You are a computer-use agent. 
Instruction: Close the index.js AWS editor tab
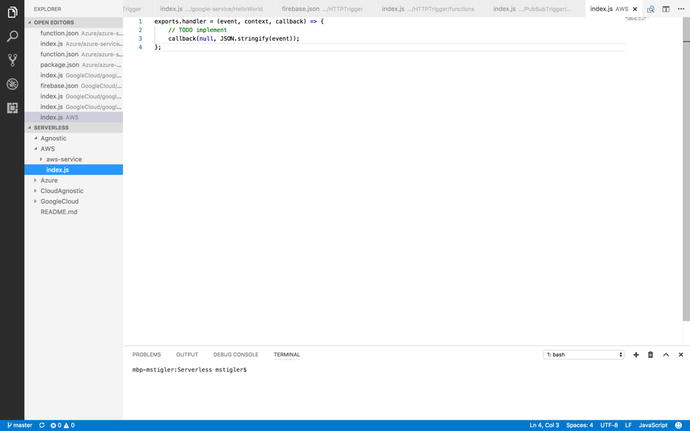(635, 9)
